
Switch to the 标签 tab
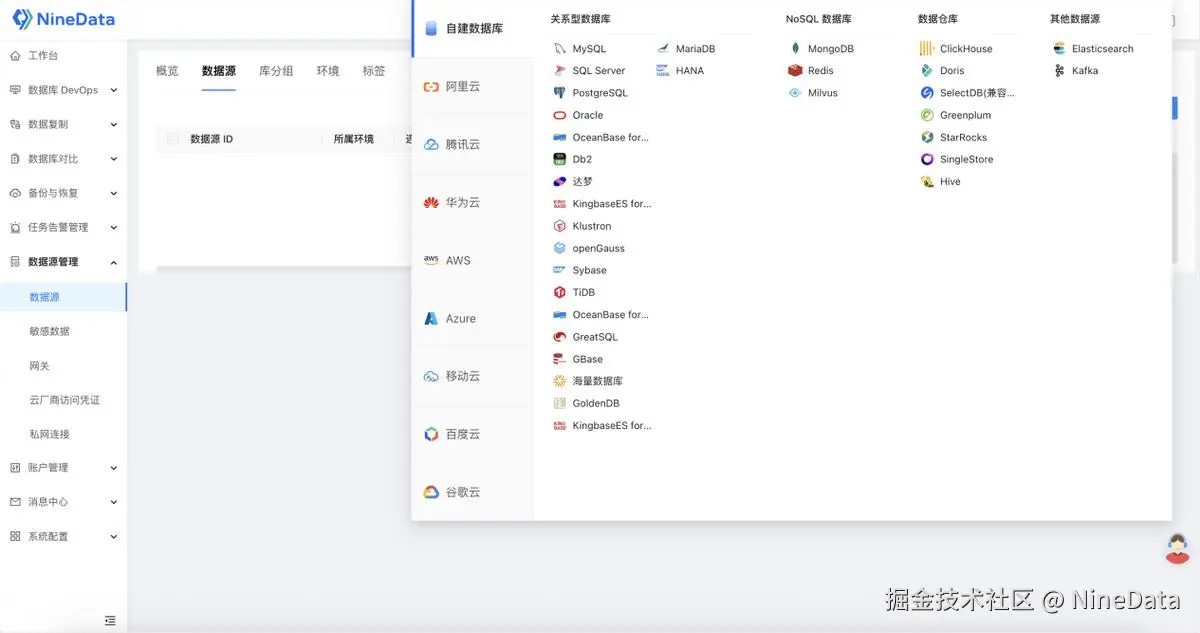click(x=374, y=71)
